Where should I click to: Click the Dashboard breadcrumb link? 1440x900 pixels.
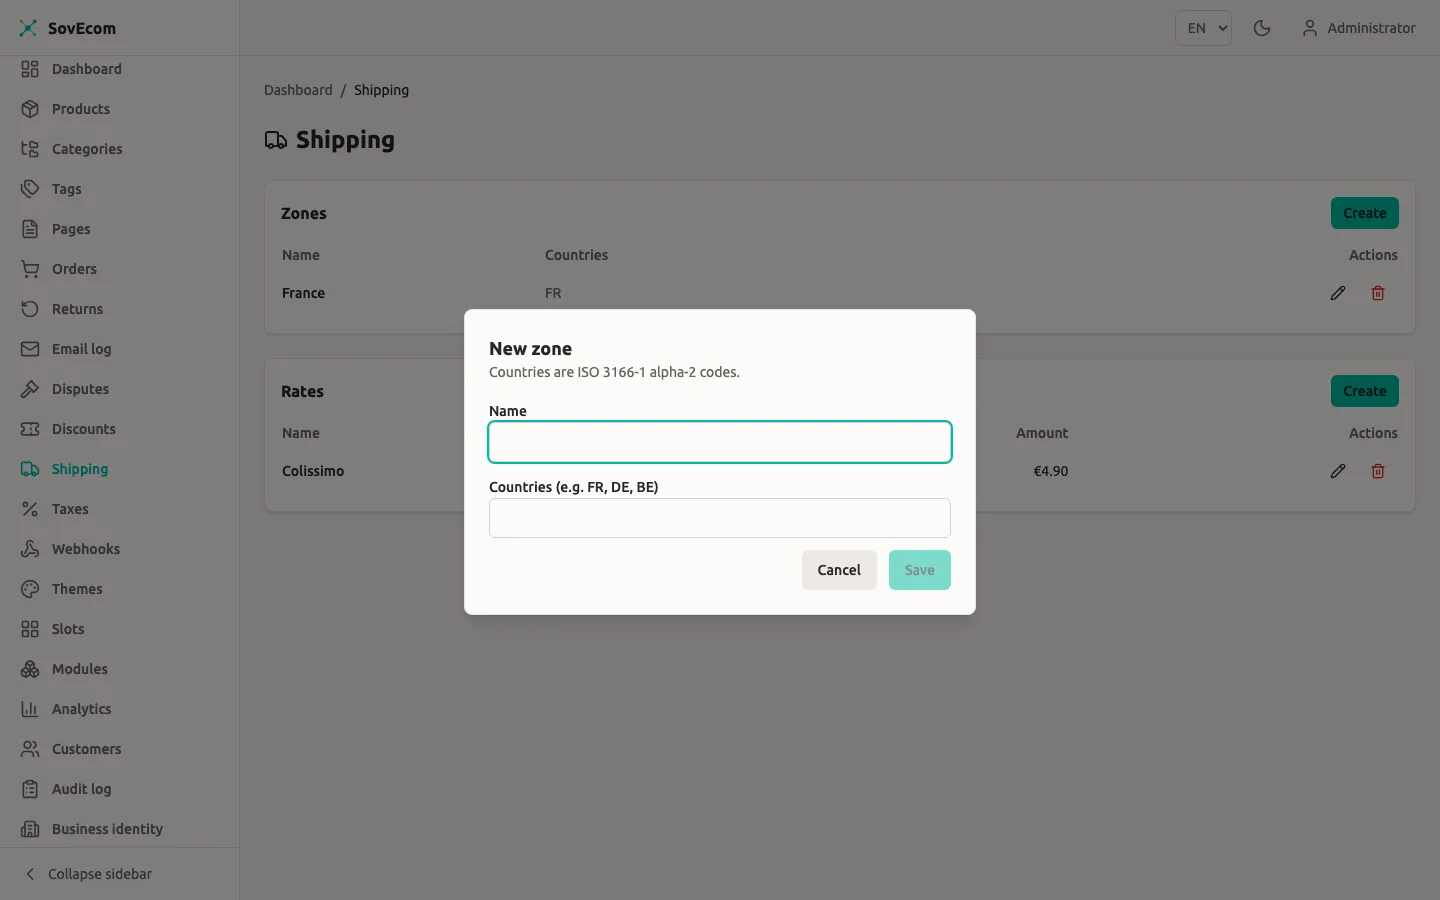(x=298, y=90)
